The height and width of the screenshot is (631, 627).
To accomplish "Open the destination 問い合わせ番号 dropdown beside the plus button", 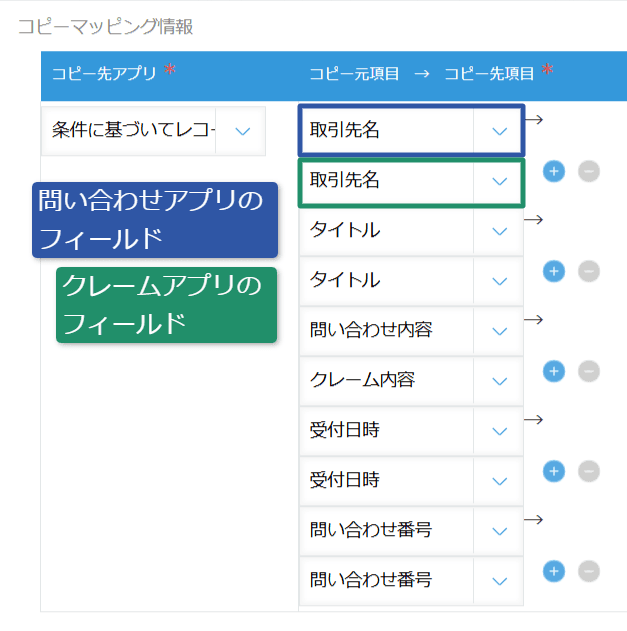I will [x=411, y=580].
